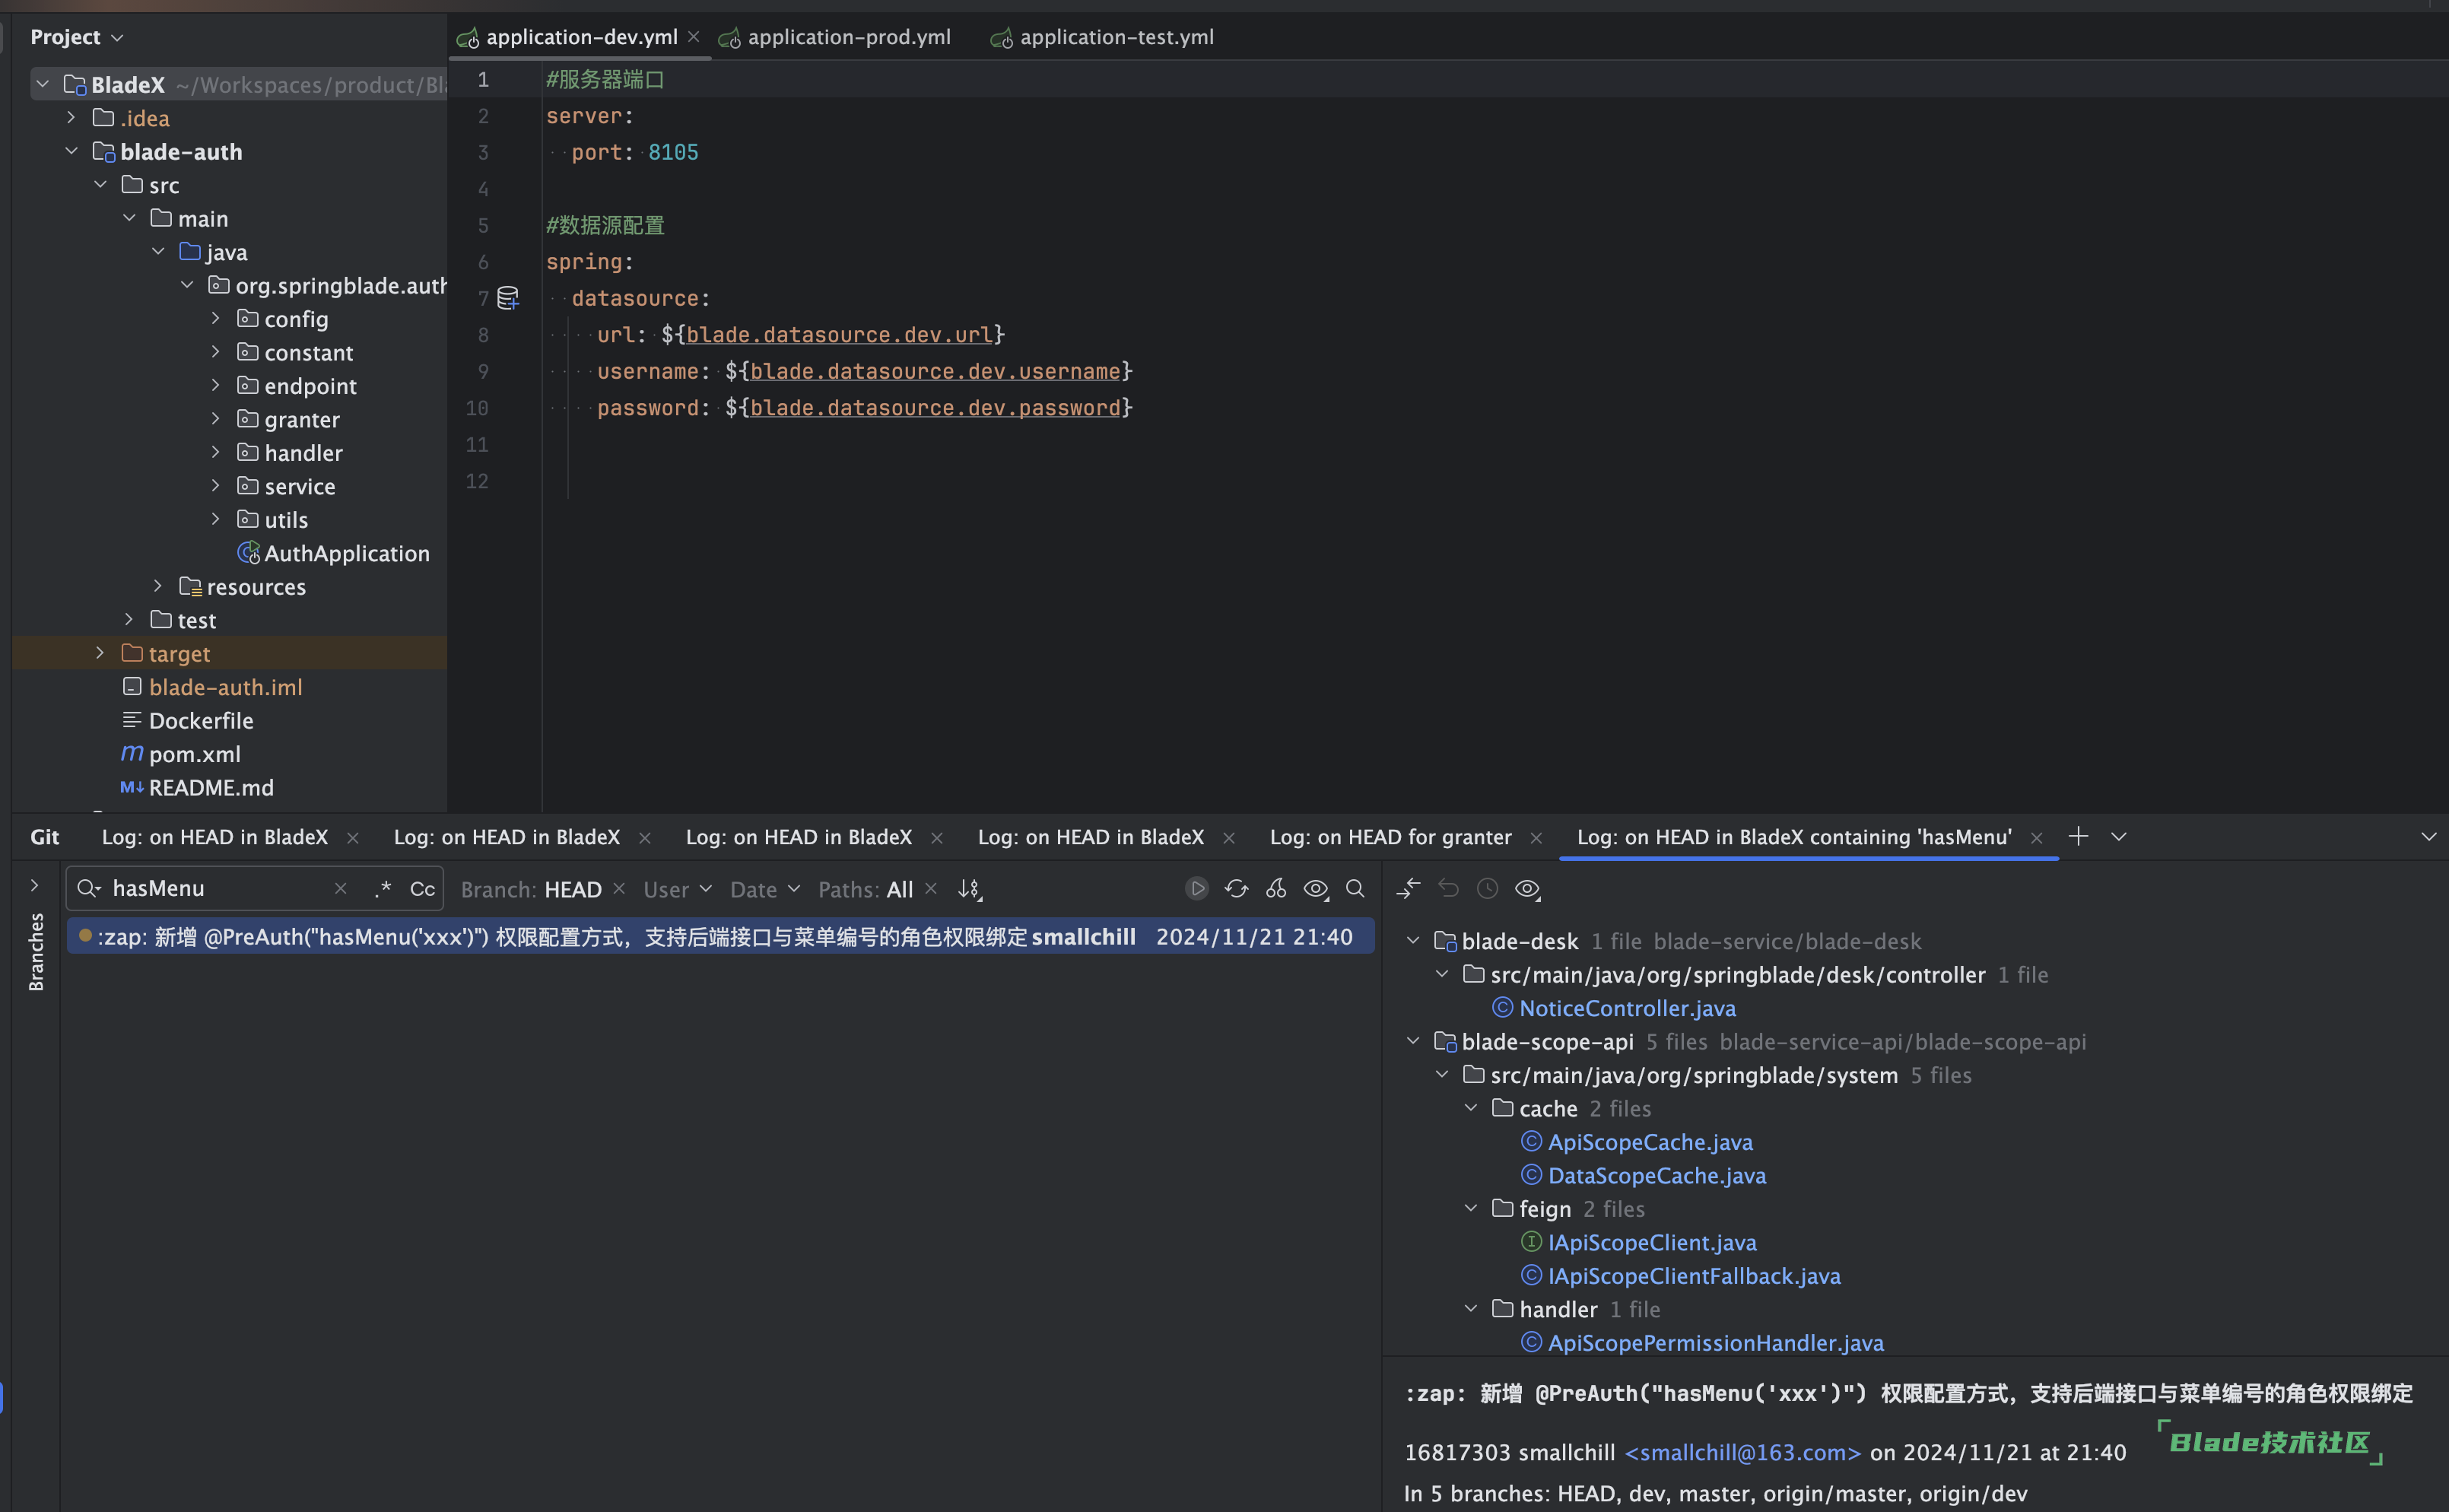2449x1512 pixels.
Task: Close the 'hasMenu' log tab
Action: (x=2036, y=838)
